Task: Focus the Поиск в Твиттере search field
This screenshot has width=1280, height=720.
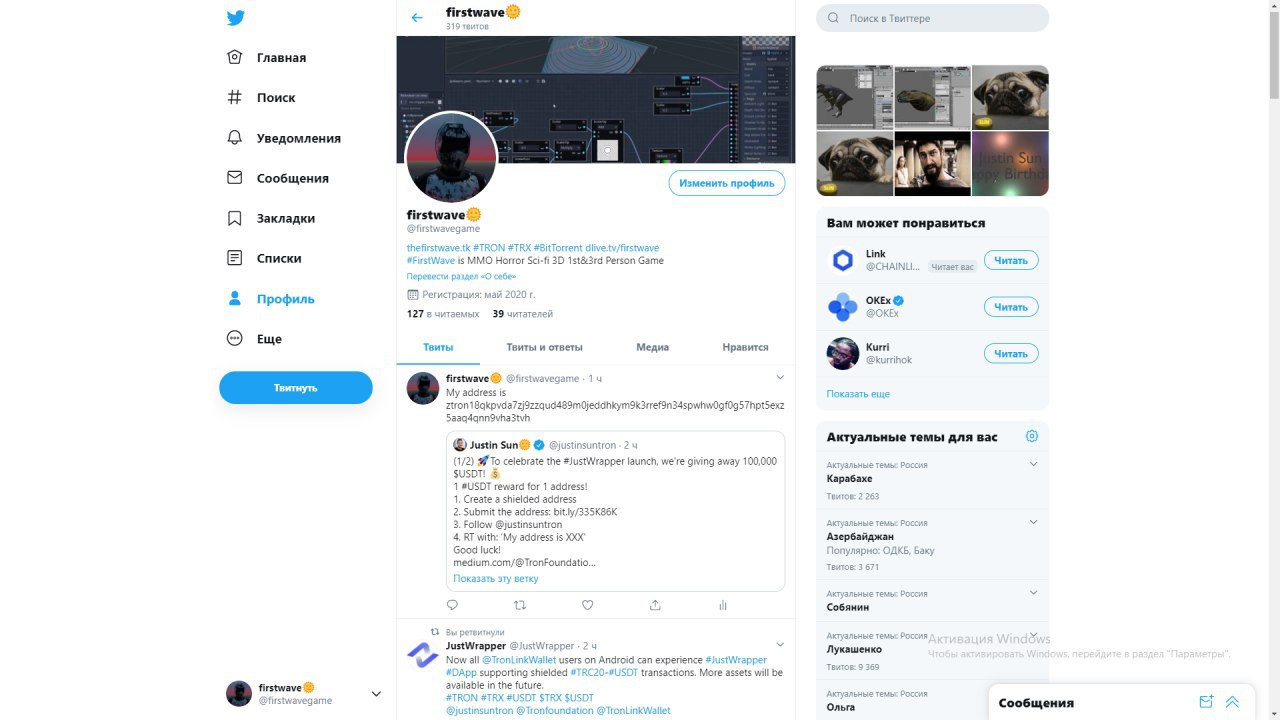Action: (933, 18)
